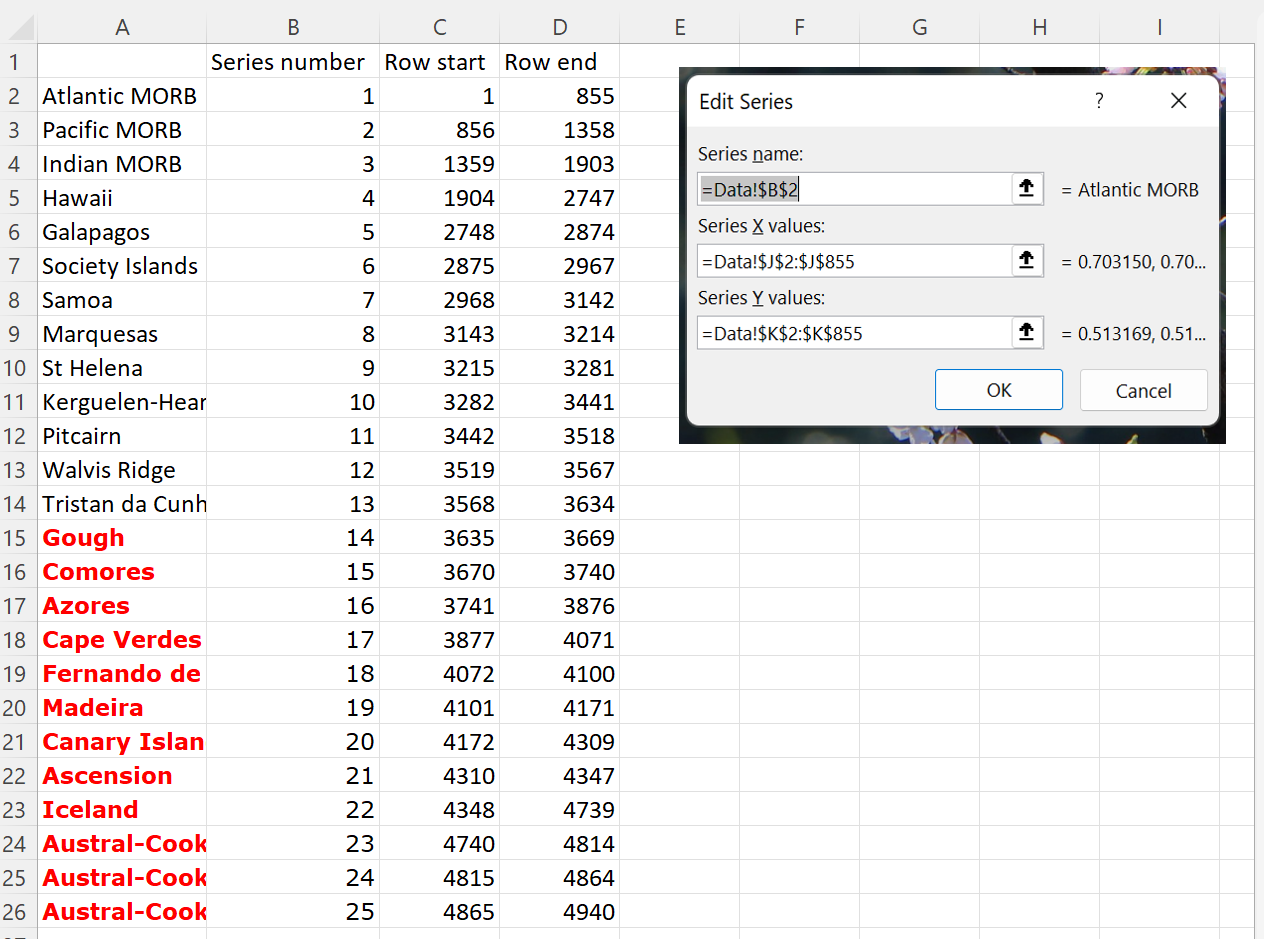1264x939 pixels.
Task: Select the Walvis Ridge cell
Action: tap(122, 470)
